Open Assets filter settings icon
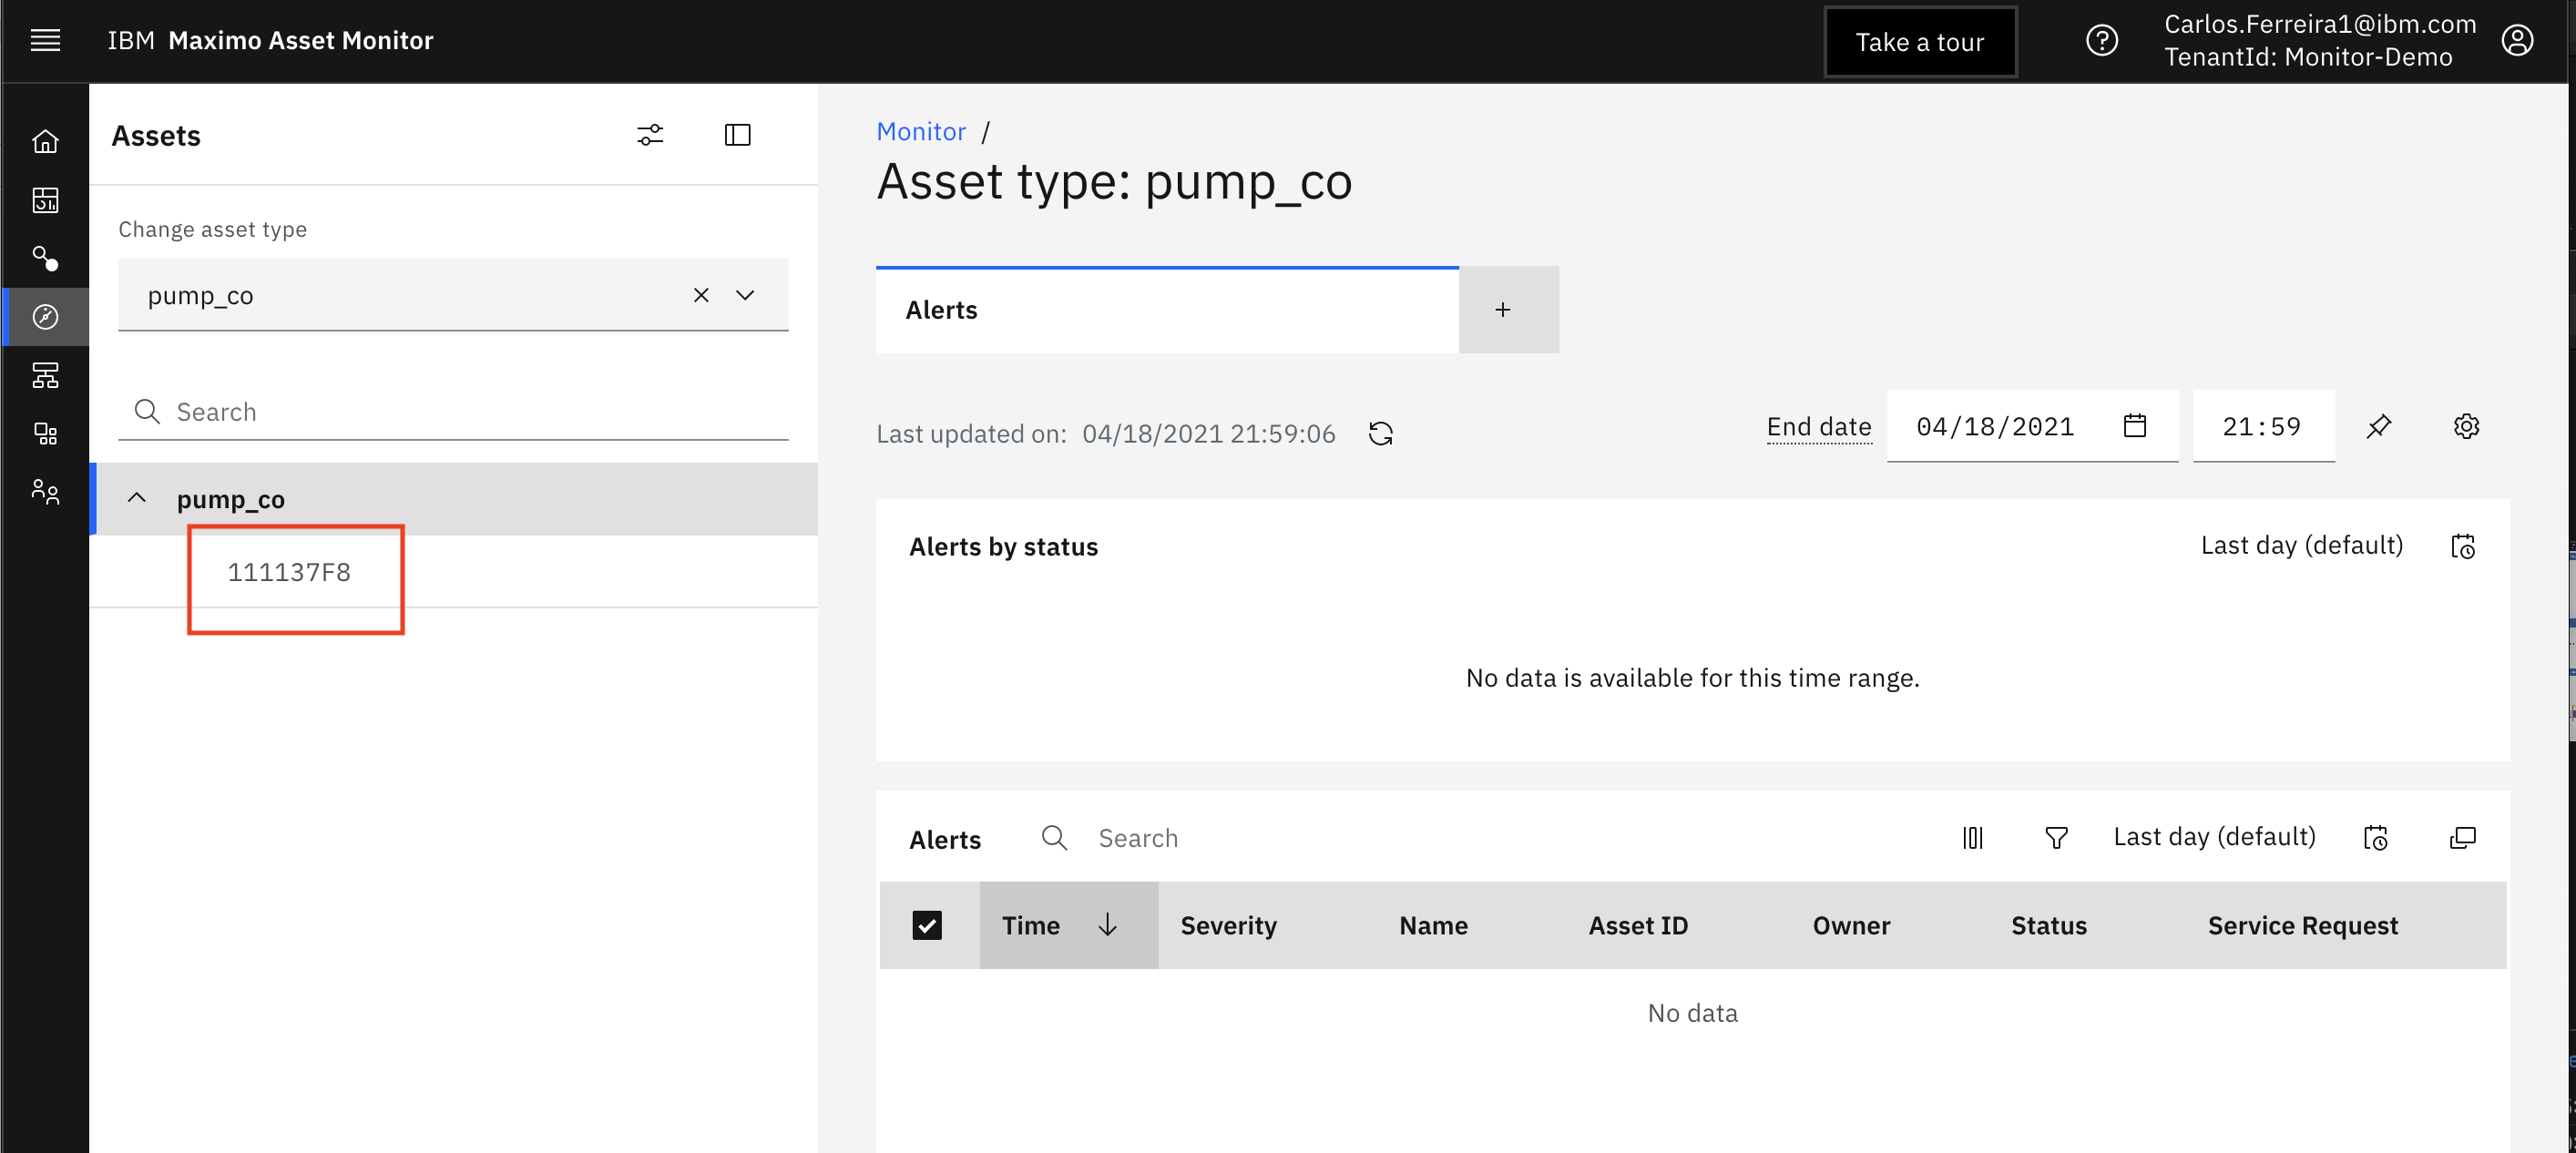Image resolution: width=2576 pixels, height=1153 pixels. click(x=650, y=134)
